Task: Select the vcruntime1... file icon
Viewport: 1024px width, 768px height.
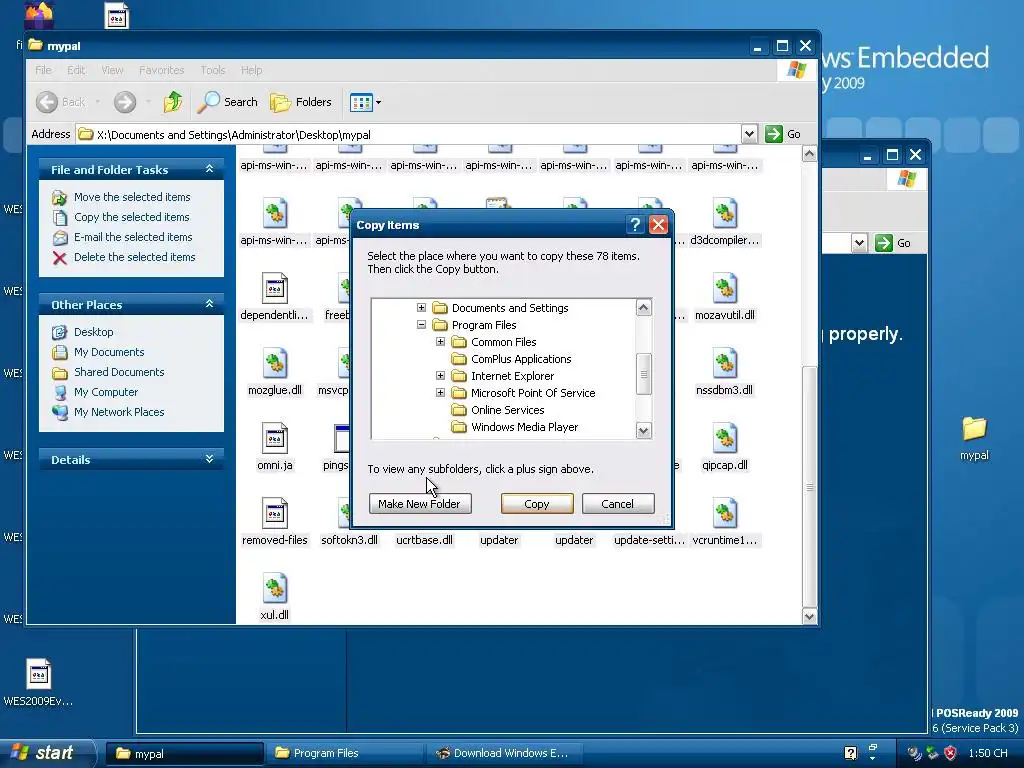Action: coord(724,513)
